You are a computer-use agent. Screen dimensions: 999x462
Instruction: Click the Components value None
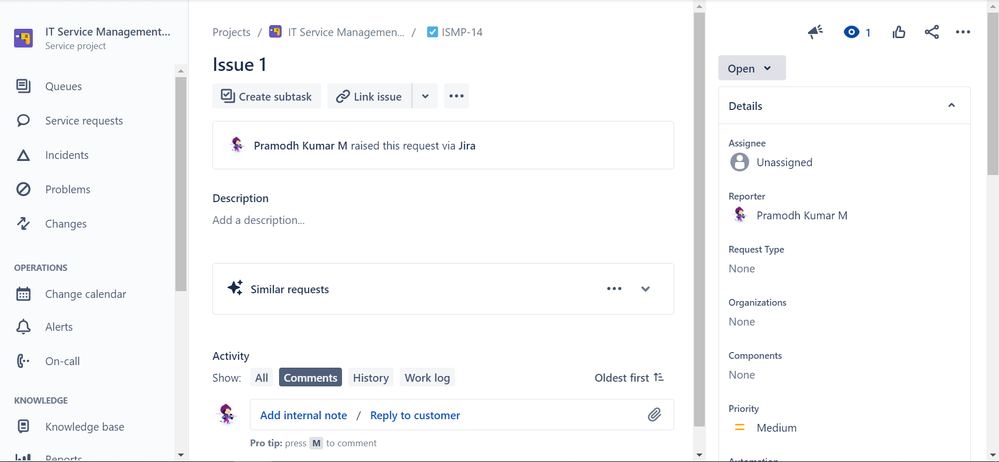click(x=742, y=375)
